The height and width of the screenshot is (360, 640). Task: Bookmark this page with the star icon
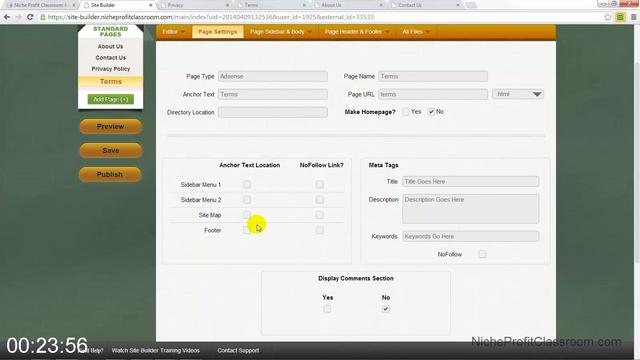(x=608, y=17)
